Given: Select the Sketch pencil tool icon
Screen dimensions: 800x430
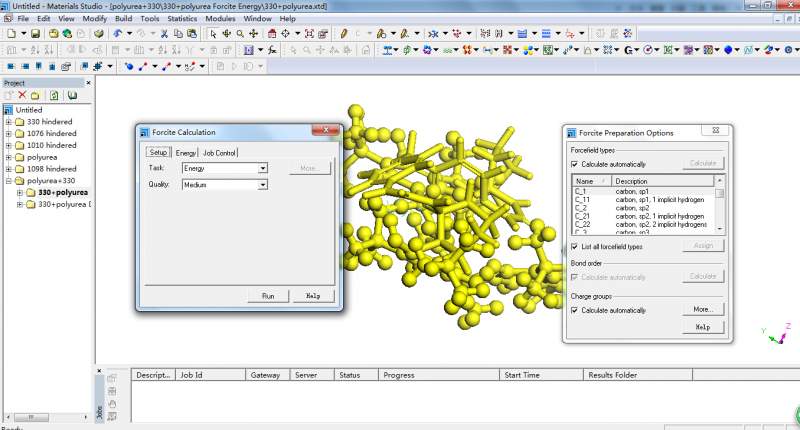Looking at the screenshot, I should coord(343,34).
